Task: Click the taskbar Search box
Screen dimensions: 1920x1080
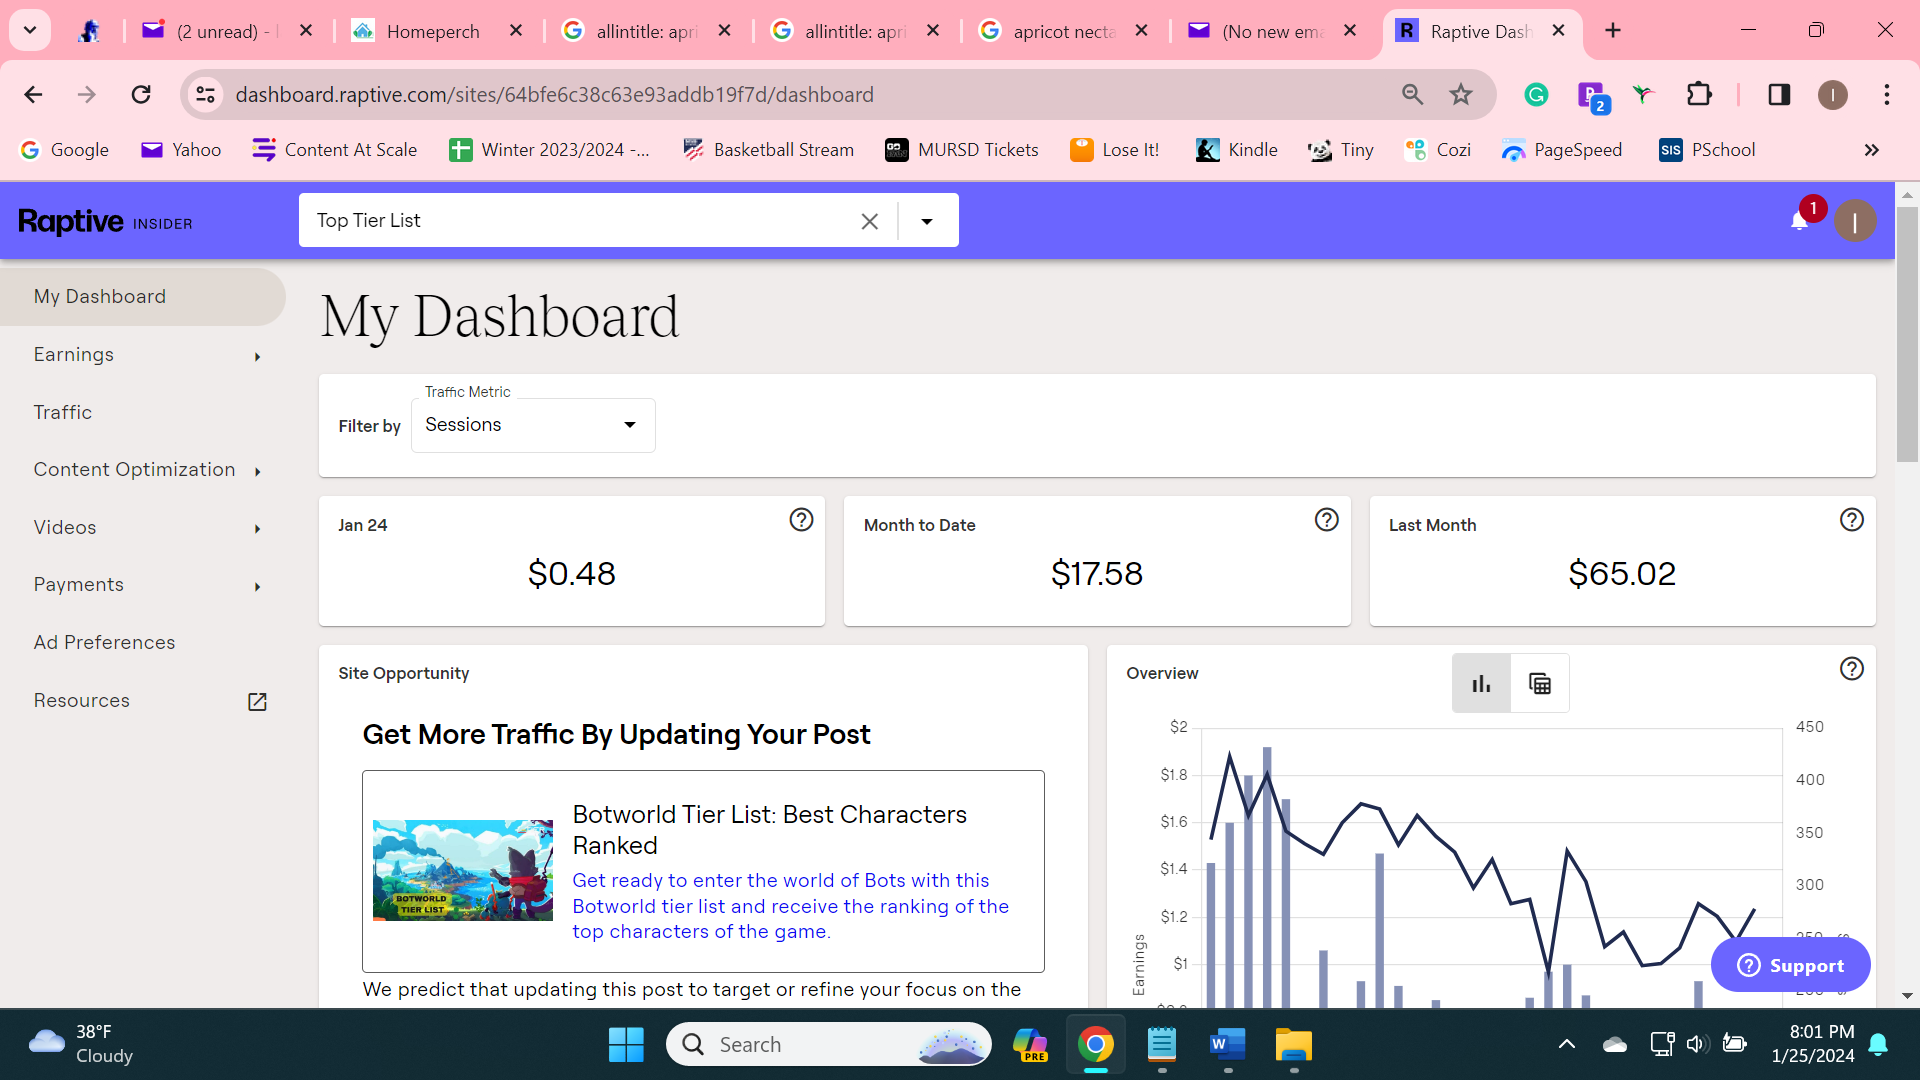Action: [828, 1045]
